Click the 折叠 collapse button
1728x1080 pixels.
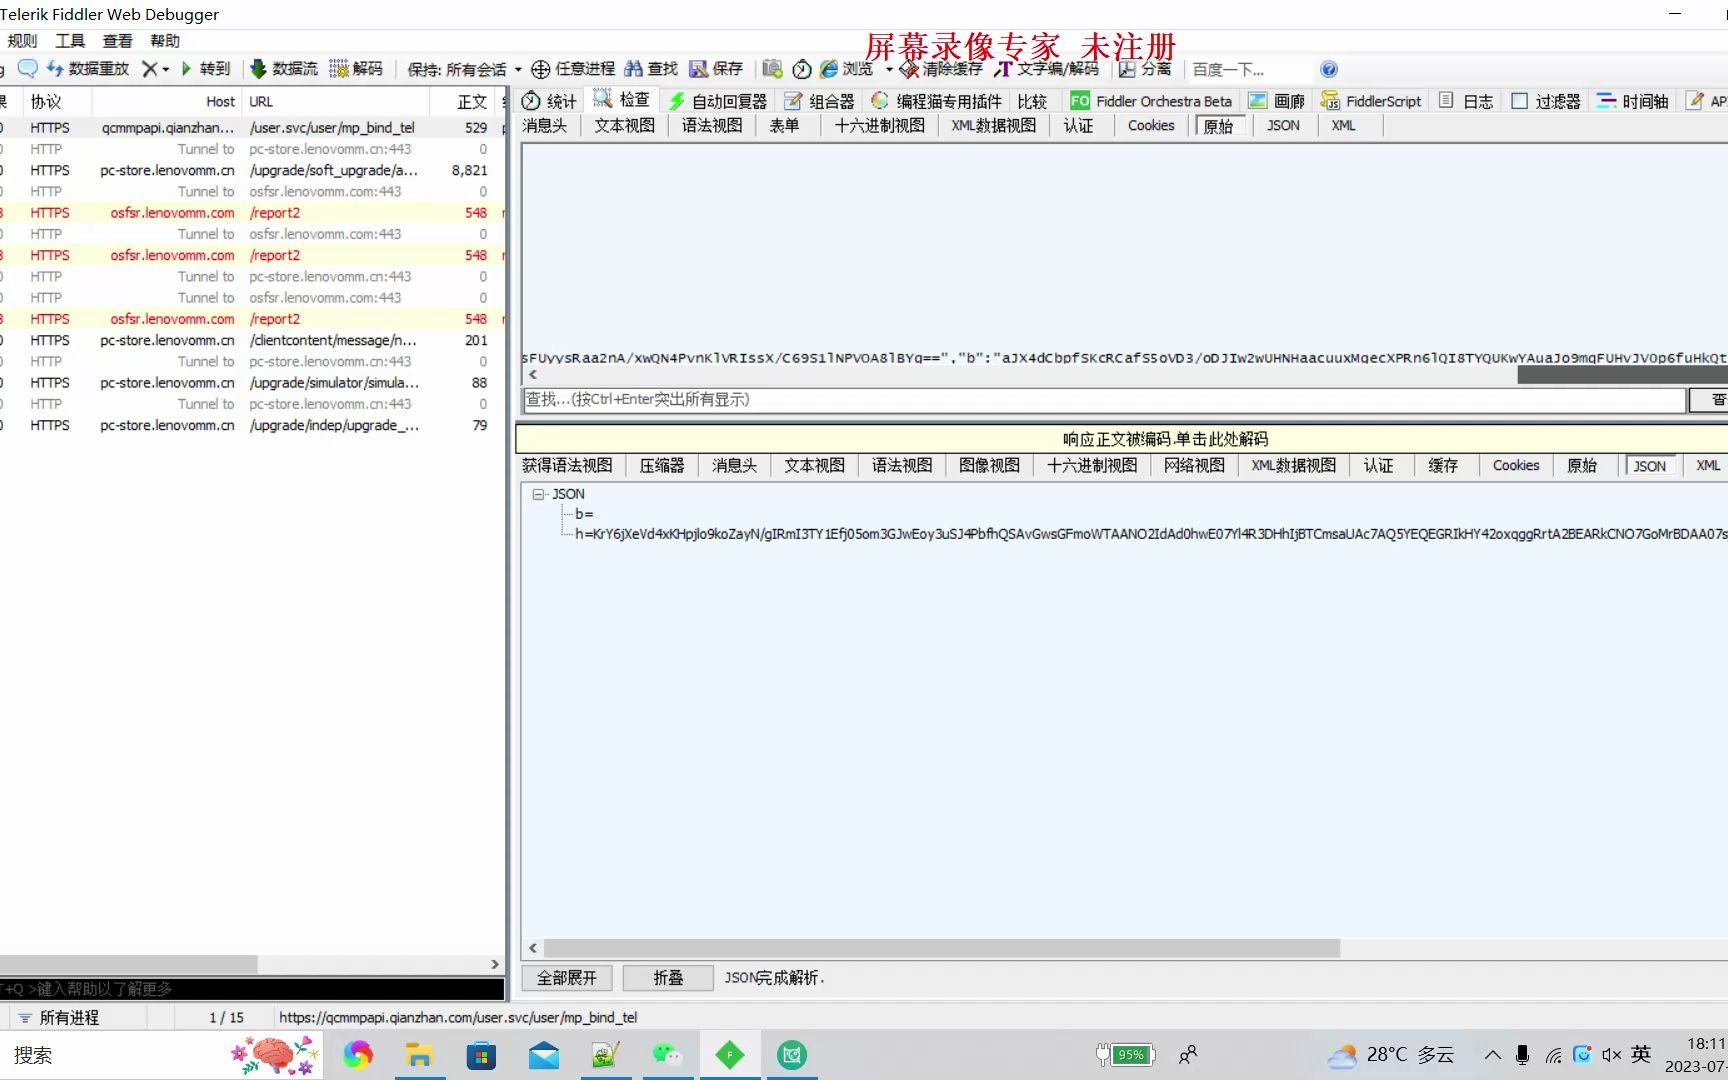[668, 978]
